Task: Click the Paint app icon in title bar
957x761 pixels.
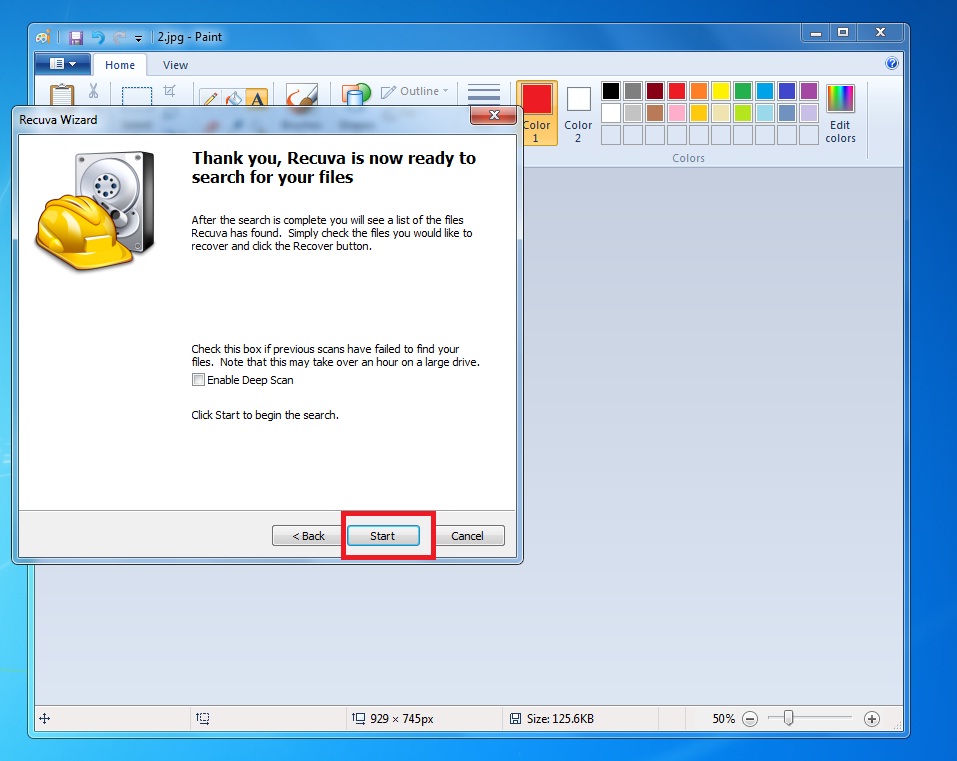Action: tap(43, 37)
